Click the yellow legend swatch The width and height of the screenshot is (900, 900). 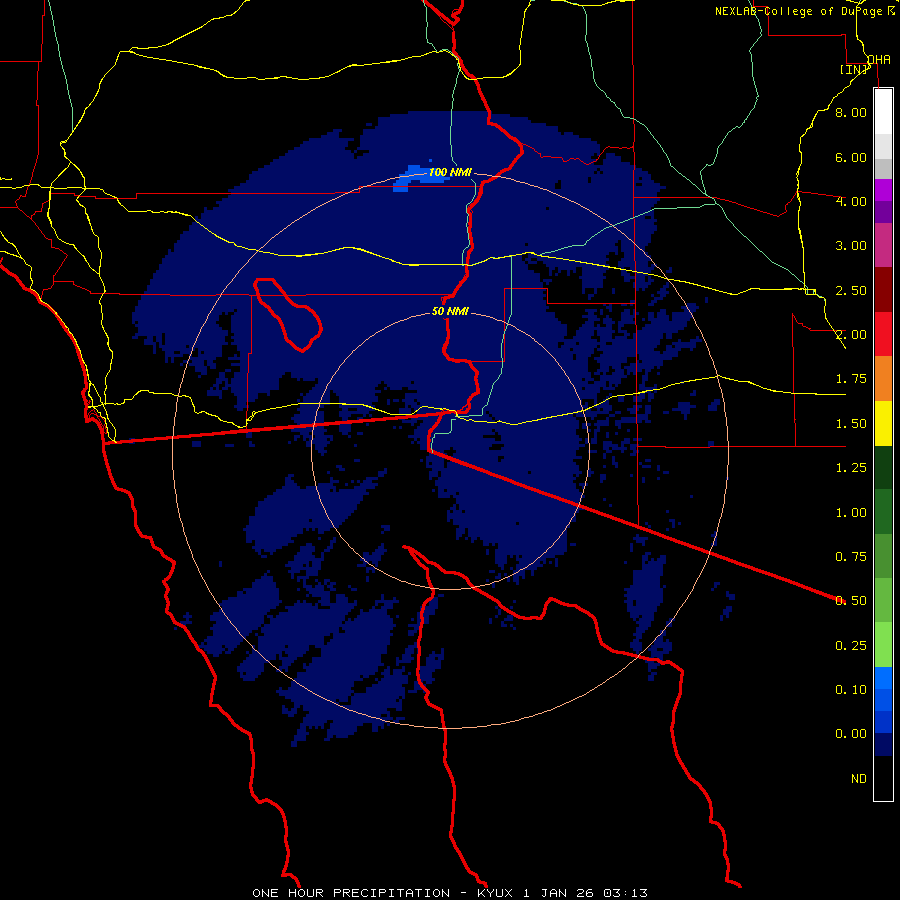pos(883,423)
